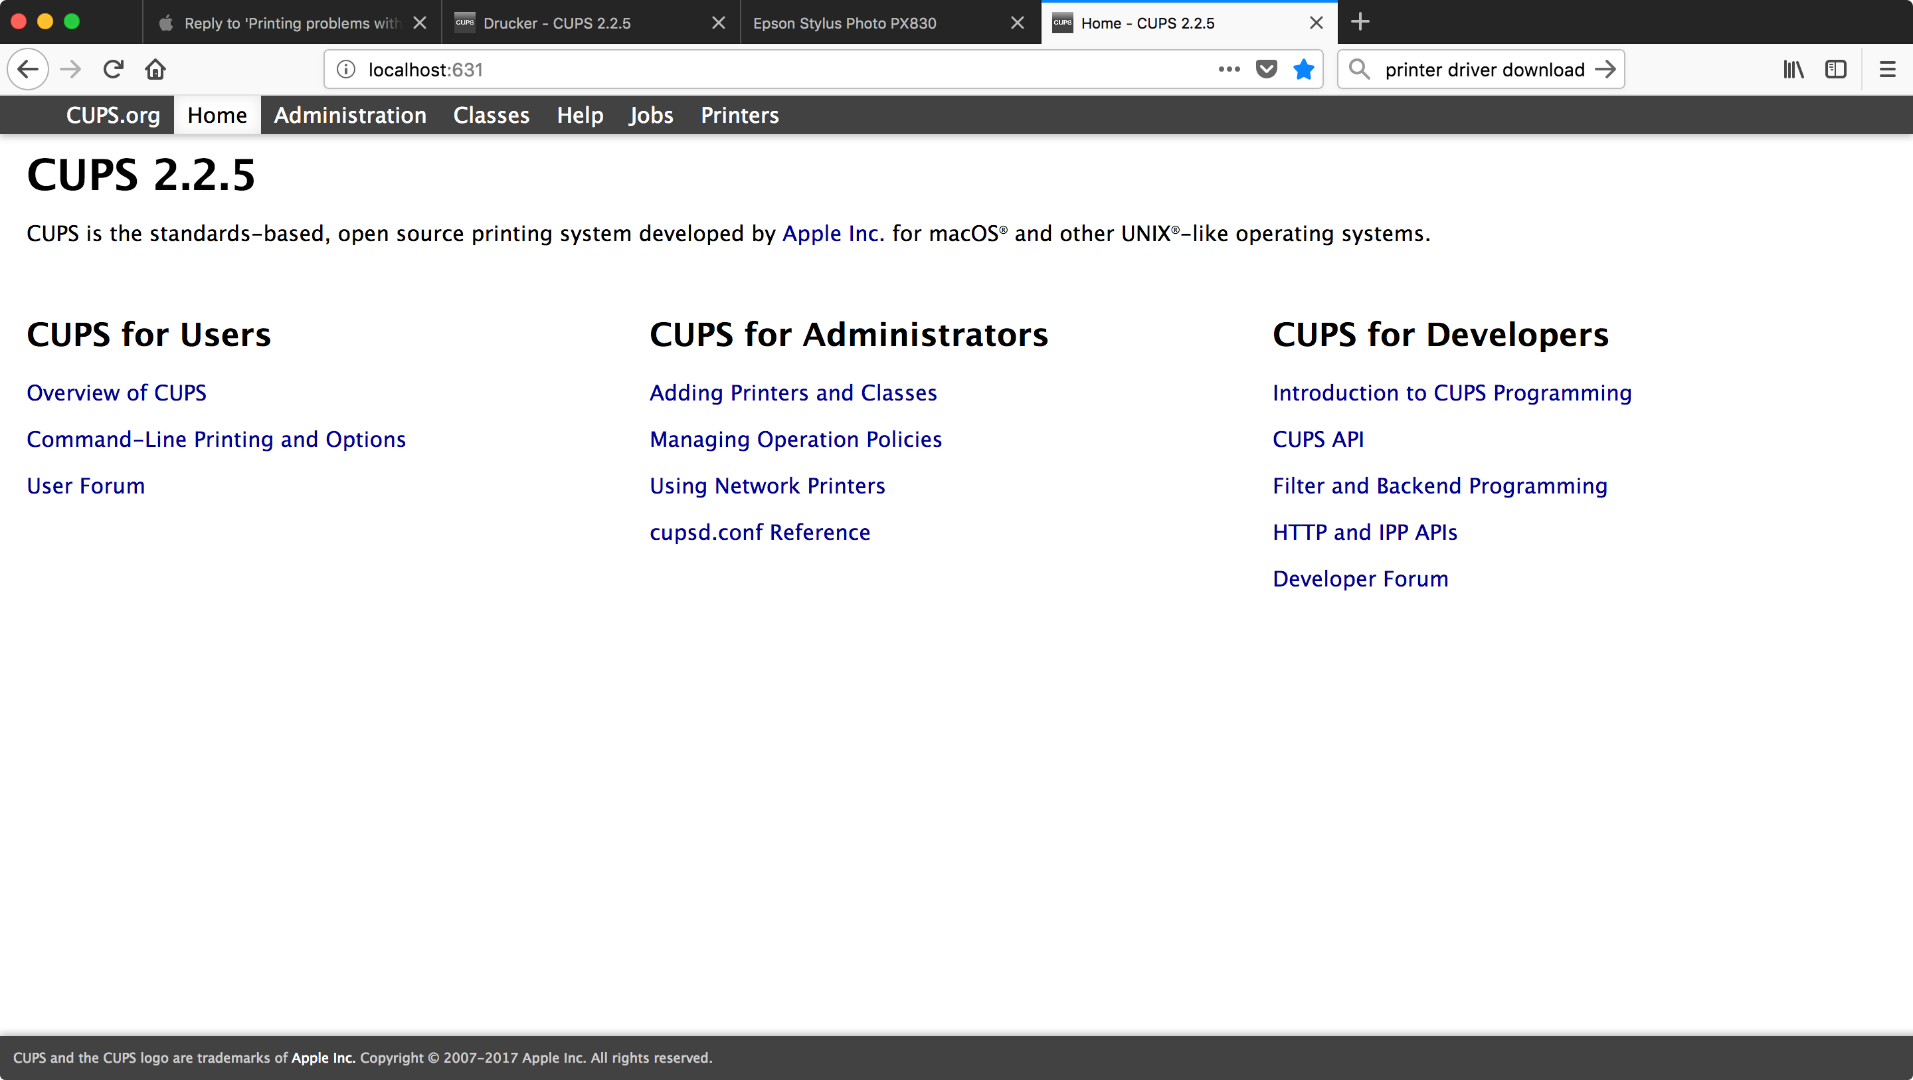
Task: Follow the Apple Inc. link in description
Action: 833,233
